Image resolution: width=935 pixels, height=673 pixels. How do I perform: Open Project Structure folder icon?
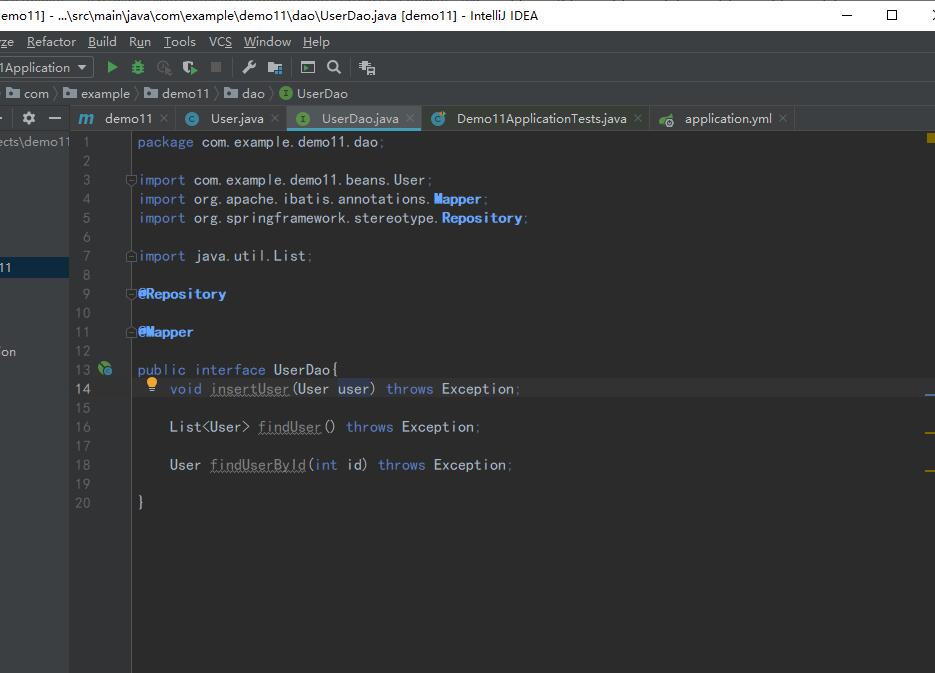(275, 68)
